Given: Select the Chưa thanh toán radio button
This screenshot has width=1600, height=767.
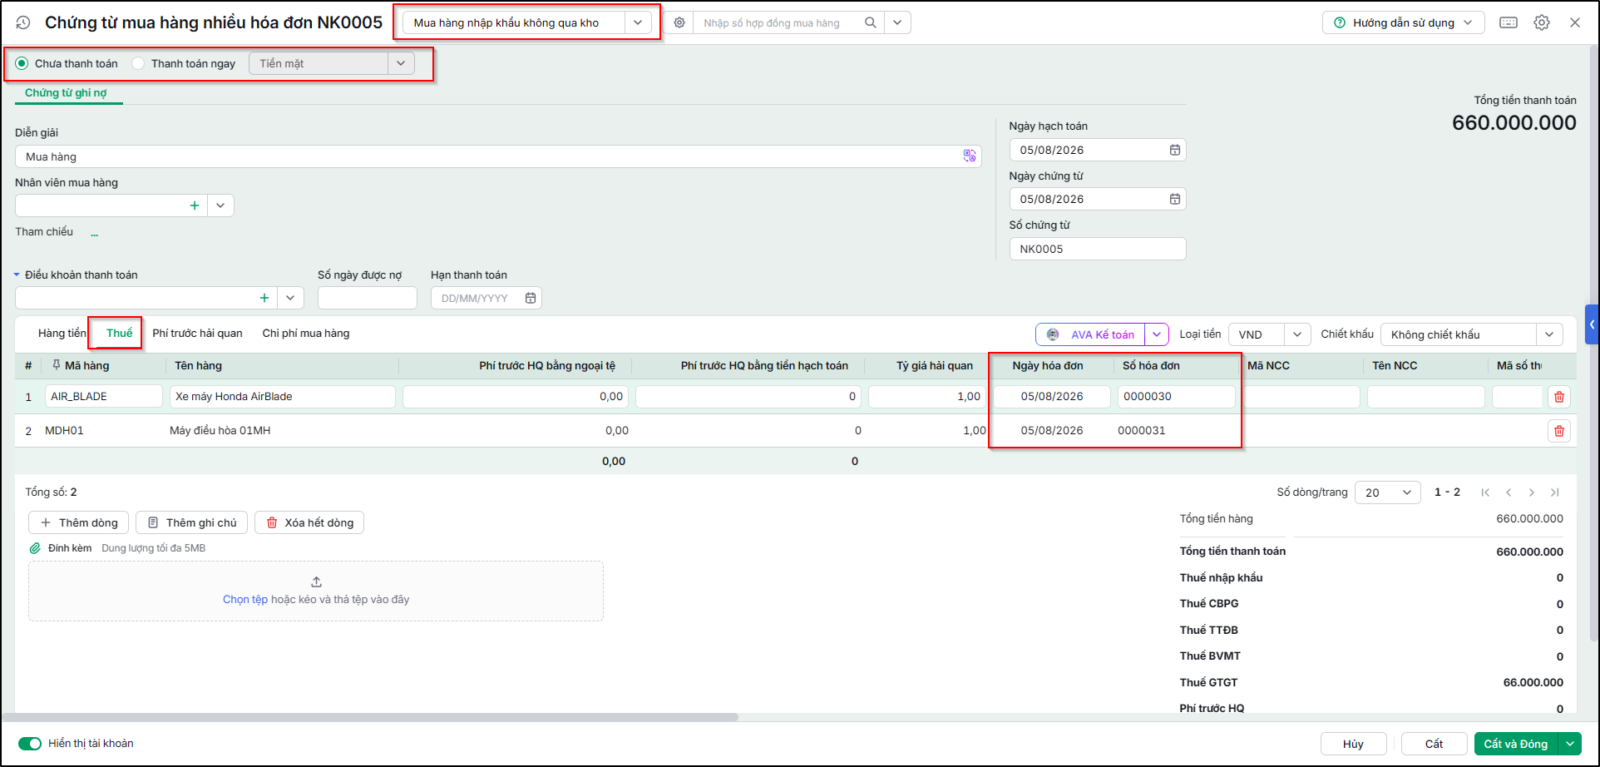Looking at the screenshot, I should (22, 63).
